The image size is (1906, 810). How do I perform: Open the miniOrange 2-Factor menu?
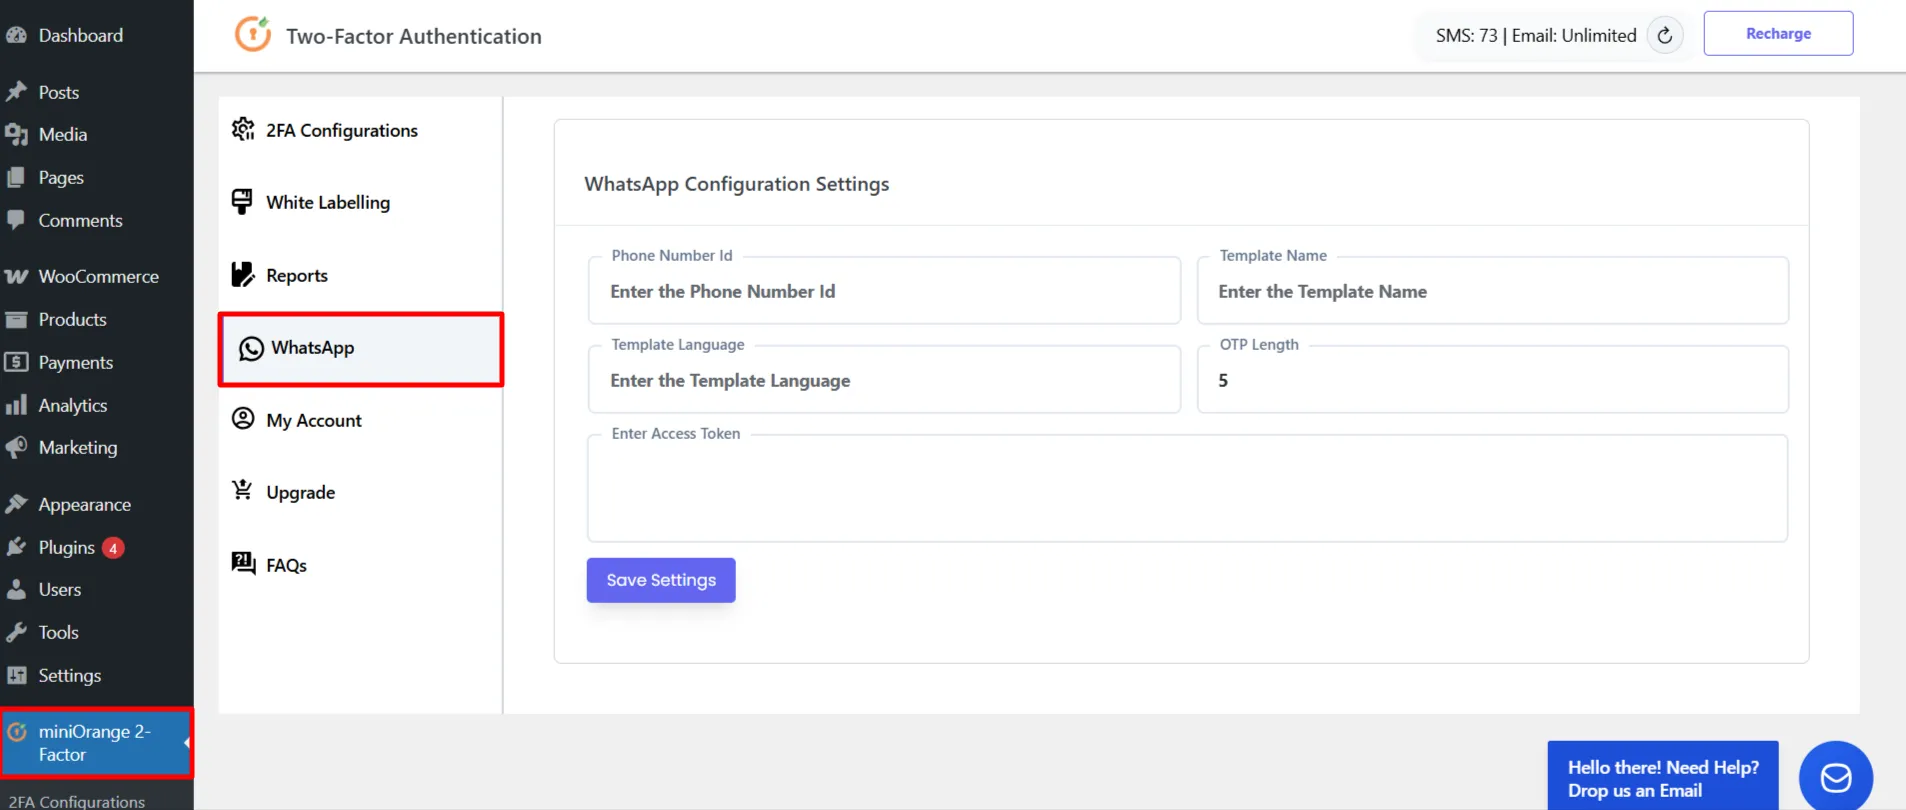(x=97, y=743)
